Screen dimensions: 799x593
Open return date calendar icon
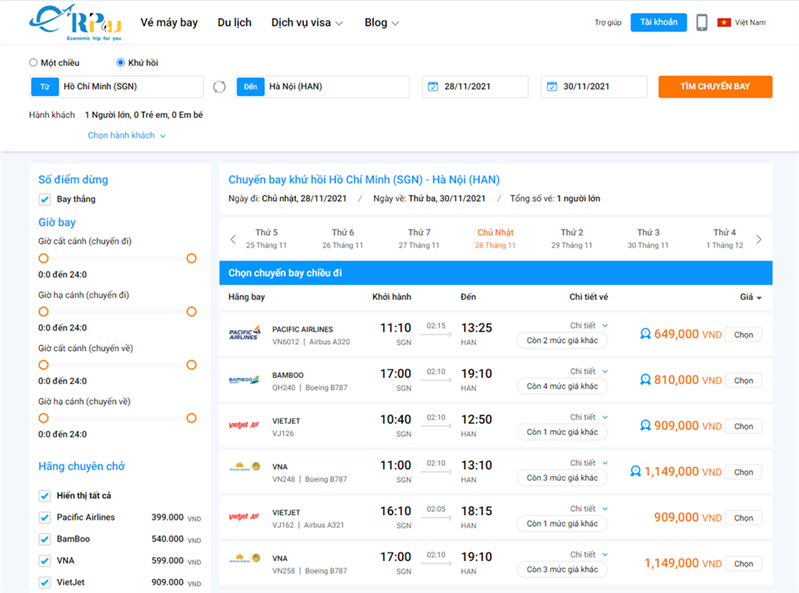click(552, 87)
